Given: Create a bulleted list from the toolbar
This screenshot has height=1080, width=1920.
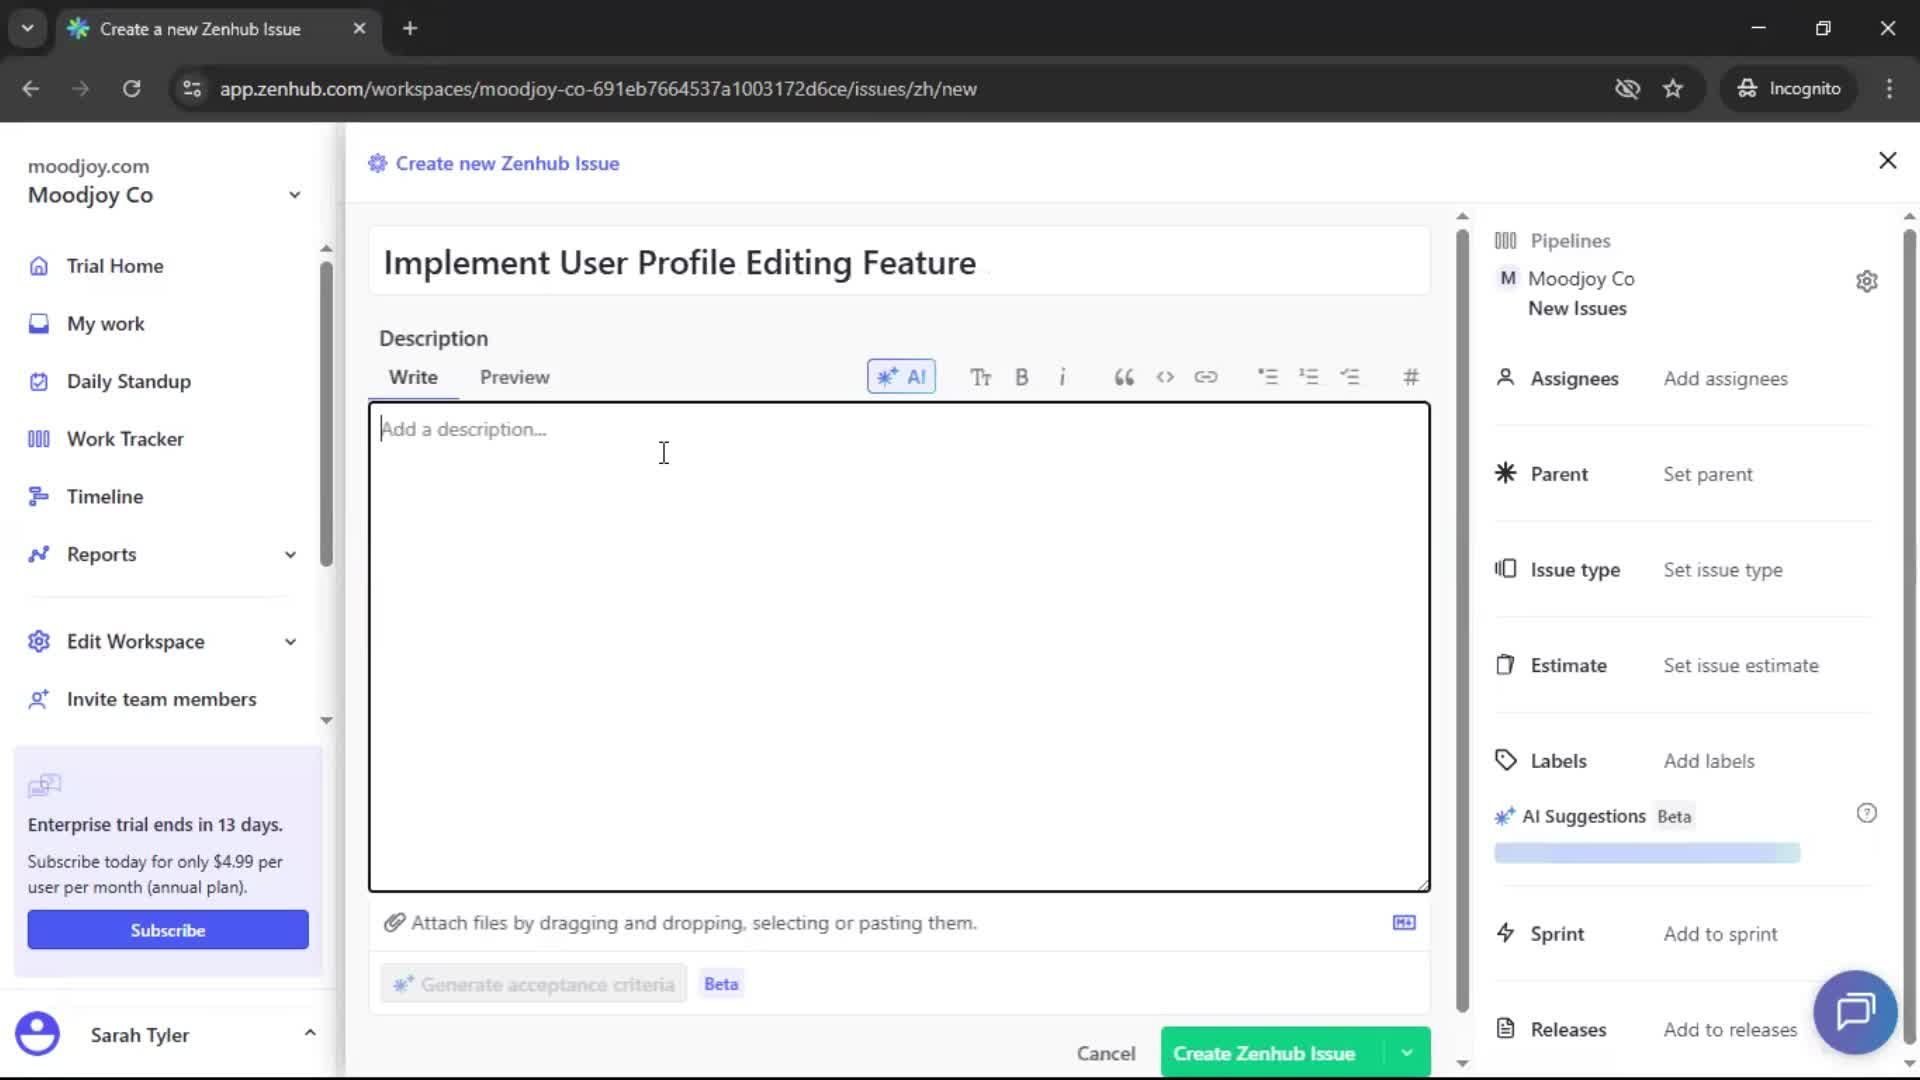Looking at the screenshot, I should tap(1268, 377).
